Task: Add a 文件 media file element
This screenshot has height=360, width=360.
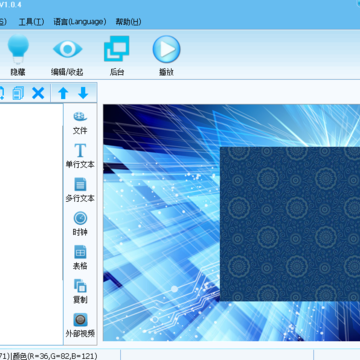Action: coord(80,123)
